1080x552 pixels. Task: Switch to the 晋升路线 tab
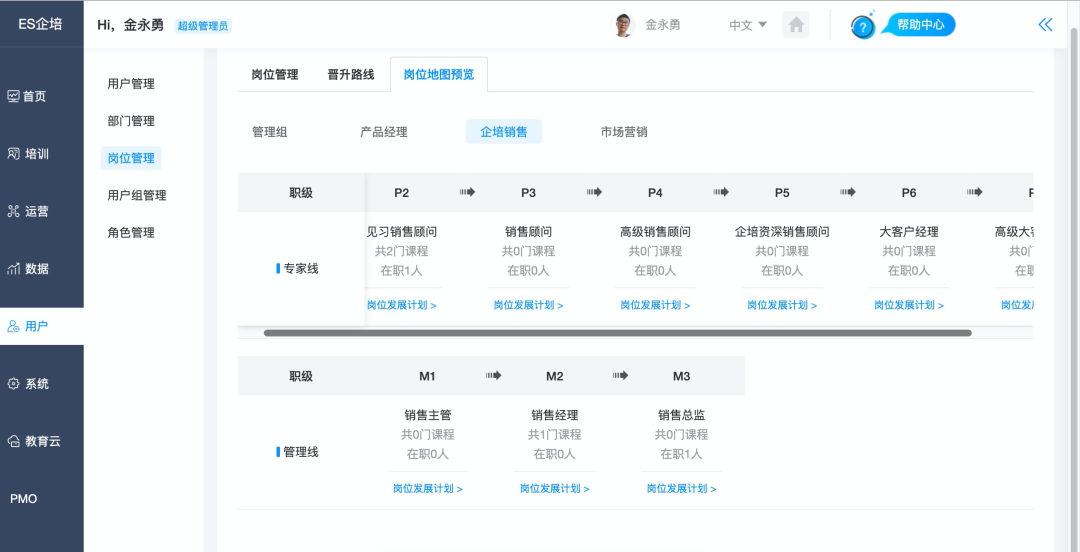[351, 74]
